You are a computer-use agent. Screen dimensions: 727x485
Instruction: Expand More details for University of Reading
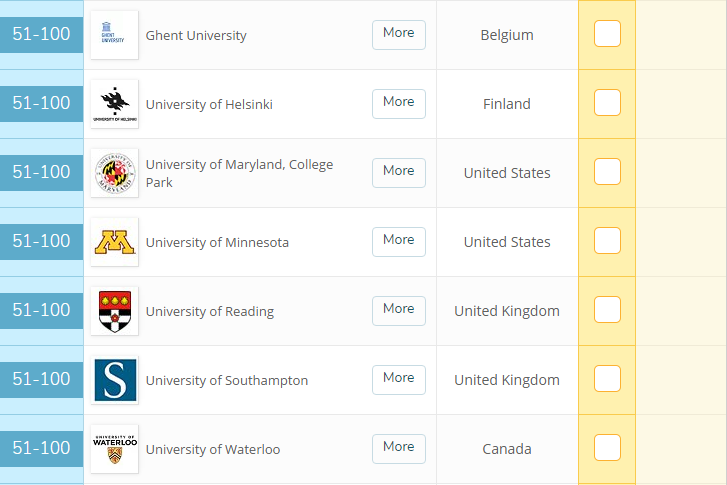tap(398, 310)
